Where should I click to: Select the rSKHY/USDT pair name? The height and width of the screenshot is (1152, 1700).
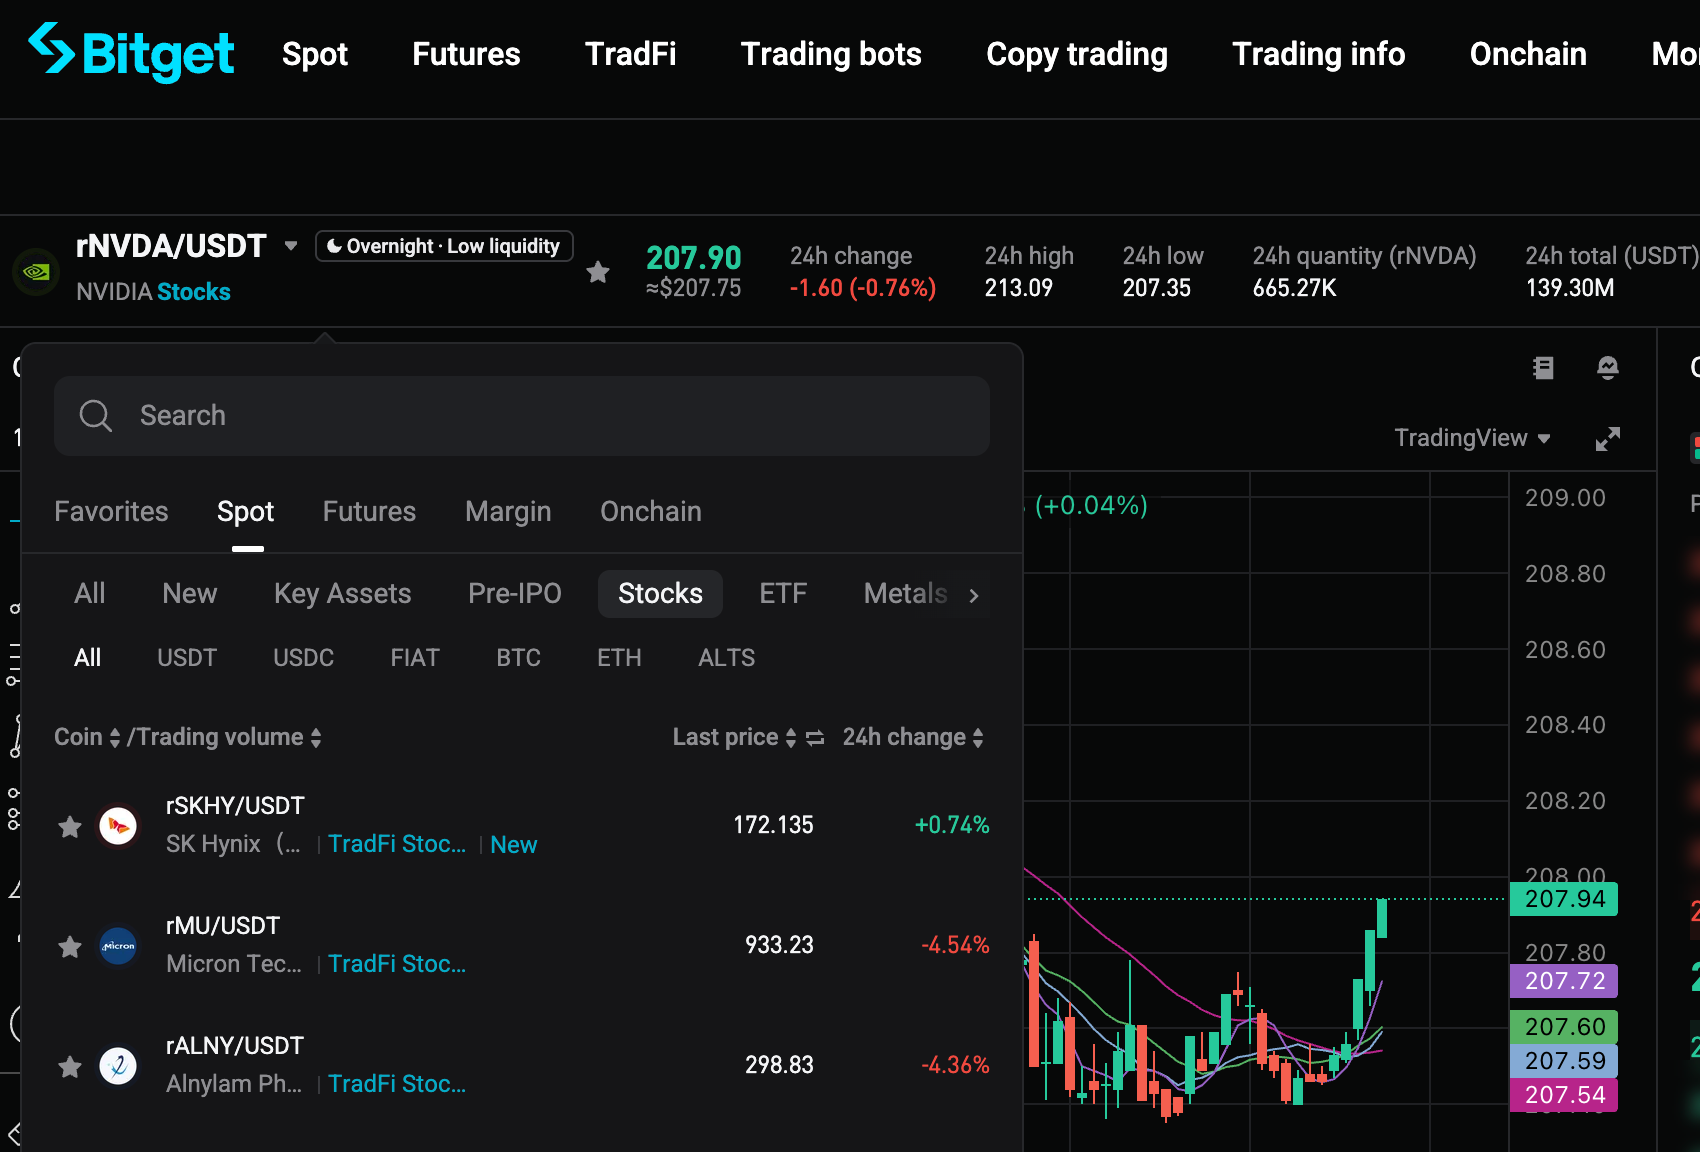(x=235, y=806)
